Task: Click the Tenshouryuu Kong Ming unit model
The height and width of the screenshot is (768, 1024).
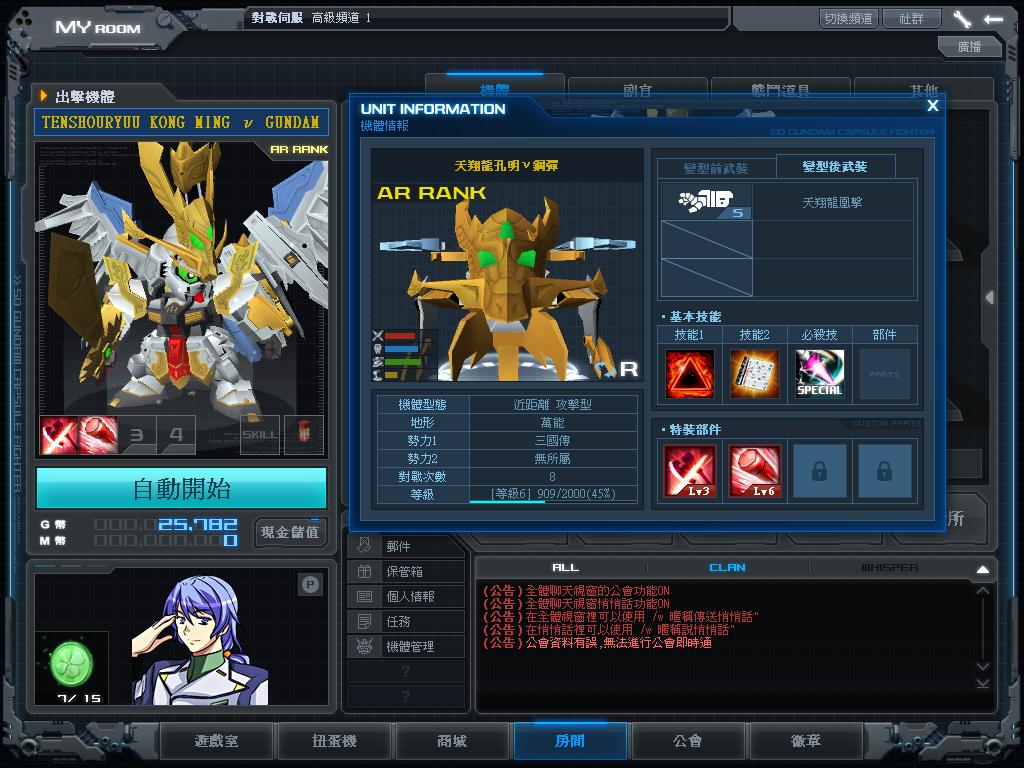Action: pyautogui.click(x=182, y=281)
